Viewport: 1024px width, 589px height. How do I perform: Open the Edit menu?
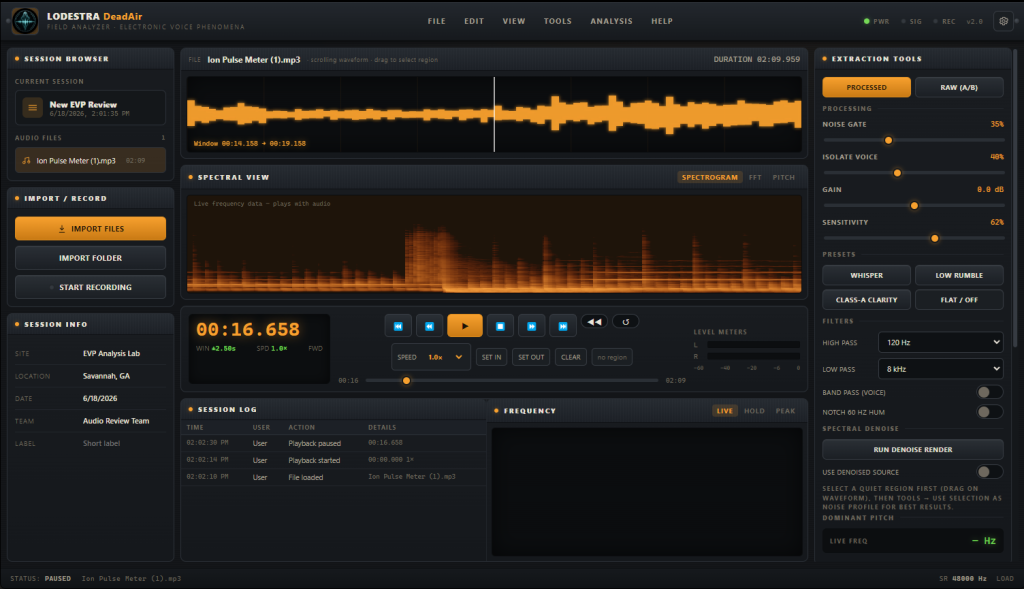click(x=474, y=21)
